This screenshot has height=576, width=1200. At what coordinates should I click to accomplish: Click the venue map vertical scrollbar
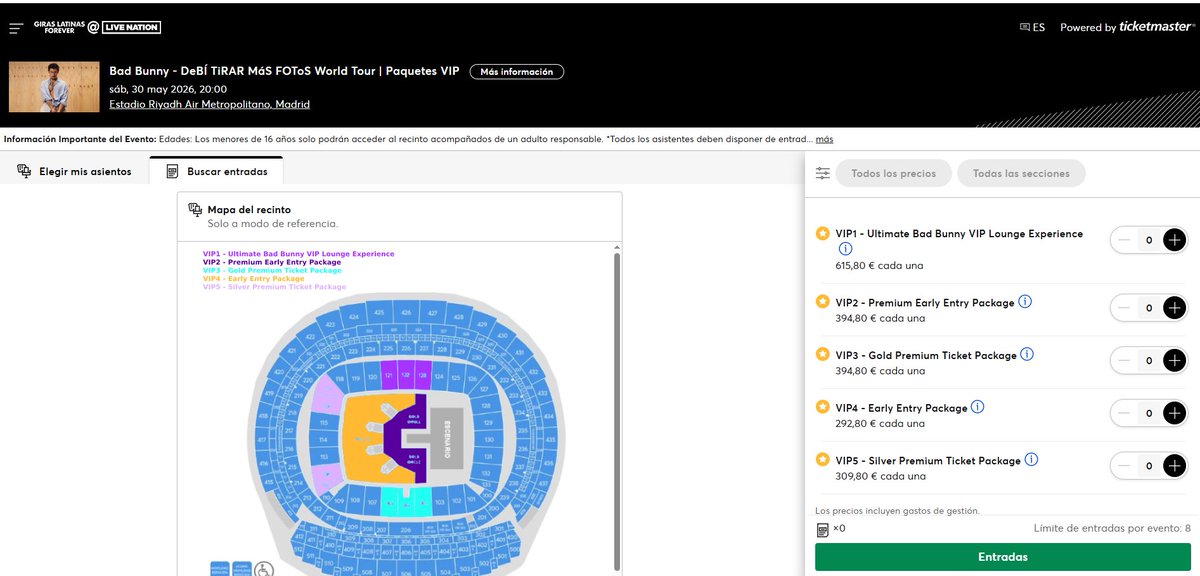[617, 412]
